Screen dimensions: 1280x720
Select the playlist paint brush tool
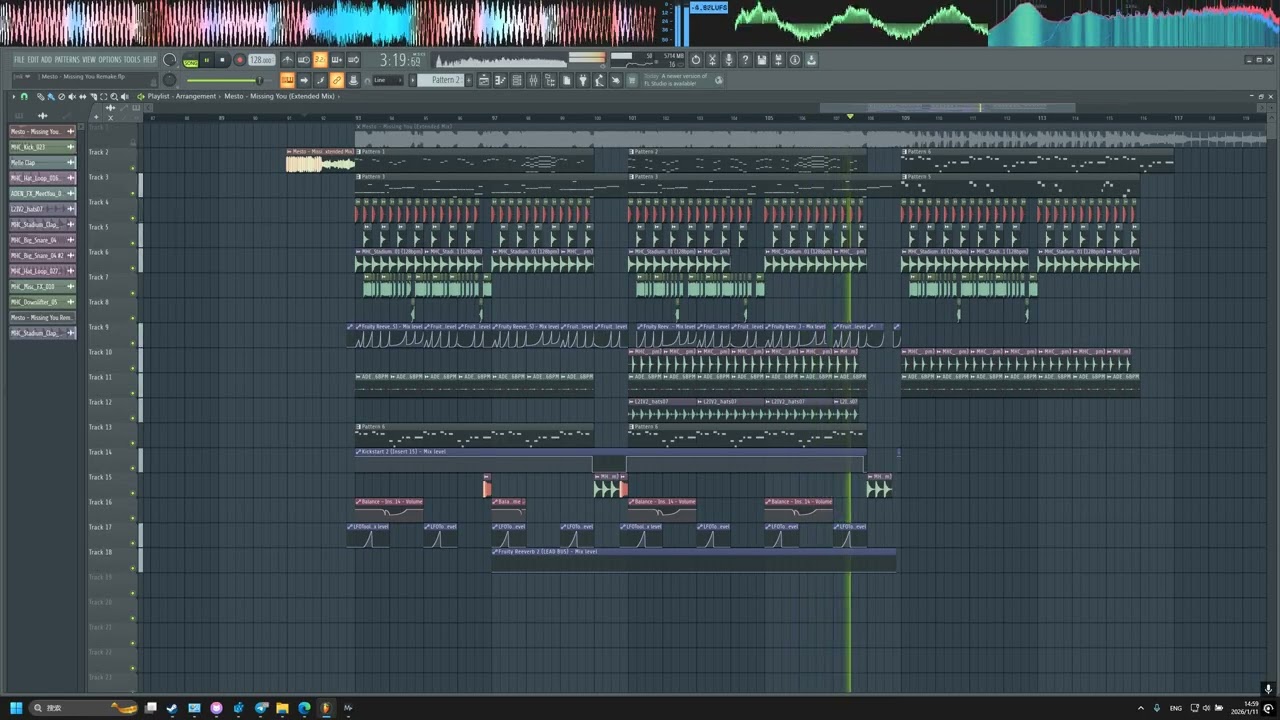click(50, 96)
